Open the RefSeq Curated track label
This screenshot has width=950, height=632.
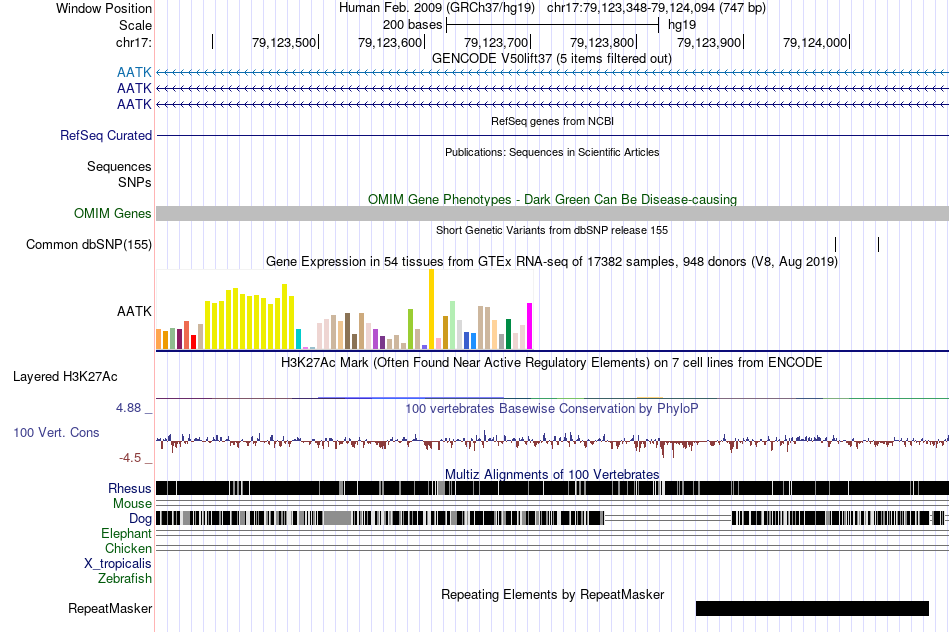[x=105, y=135]
